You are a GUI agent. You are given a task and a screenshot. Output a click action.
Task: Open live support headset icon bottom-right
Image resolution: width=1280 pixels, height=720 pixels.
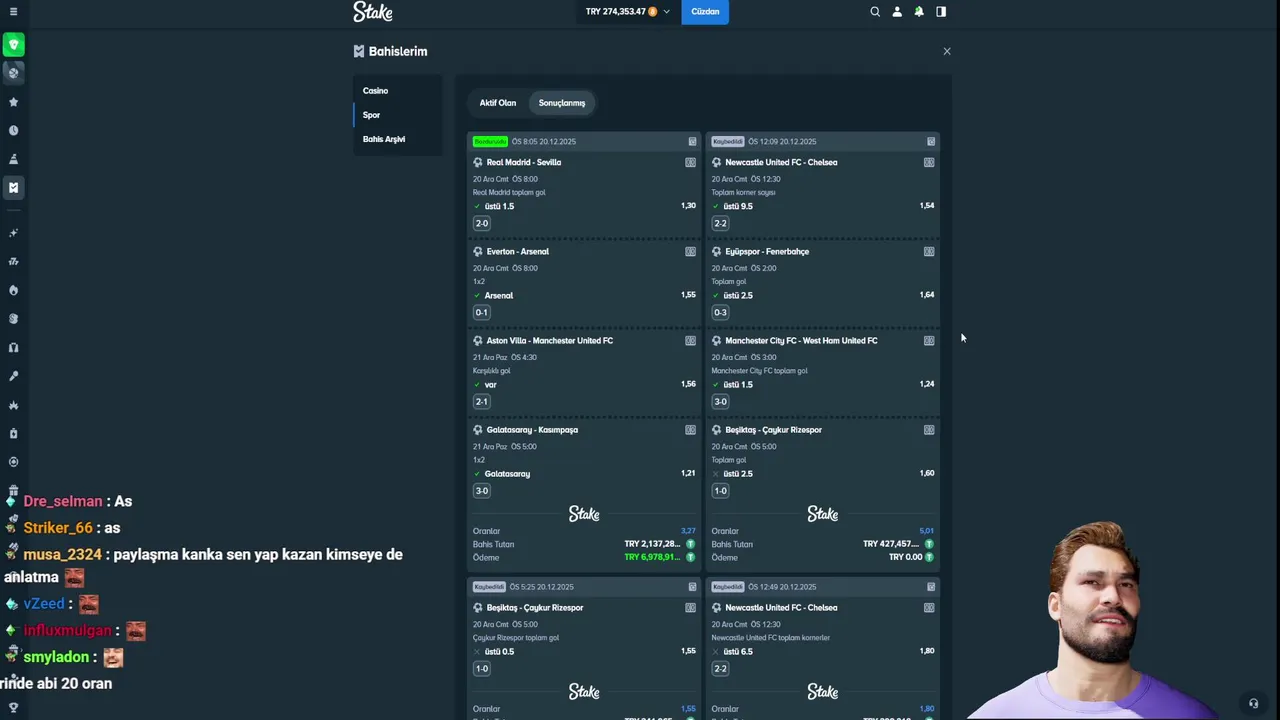click(x=1253, y=703)
